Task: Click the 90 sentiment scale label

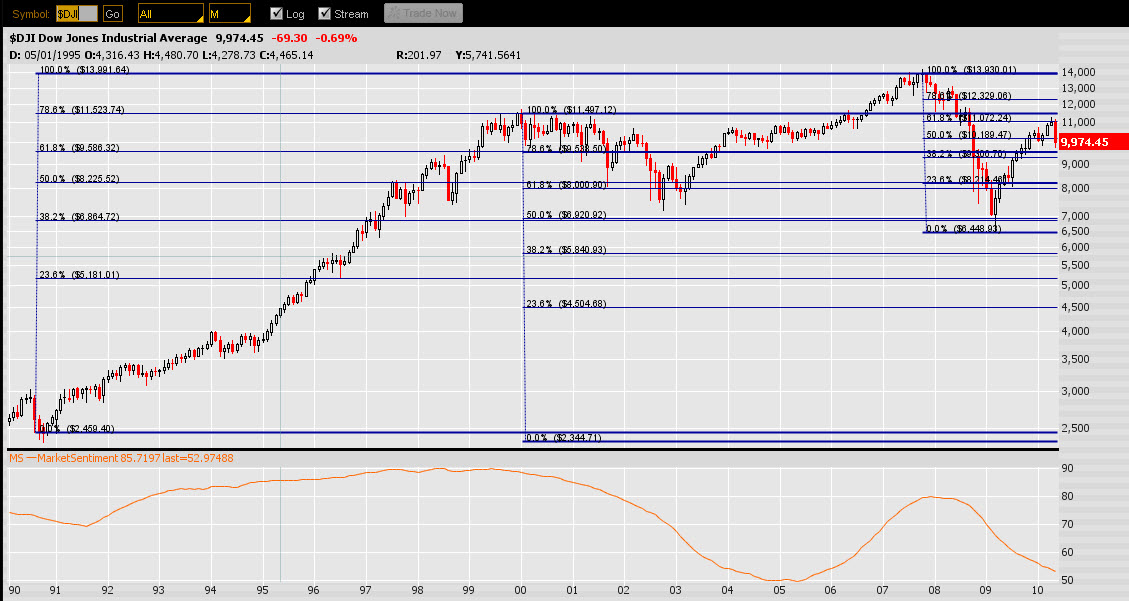Action: [1067, 468]
